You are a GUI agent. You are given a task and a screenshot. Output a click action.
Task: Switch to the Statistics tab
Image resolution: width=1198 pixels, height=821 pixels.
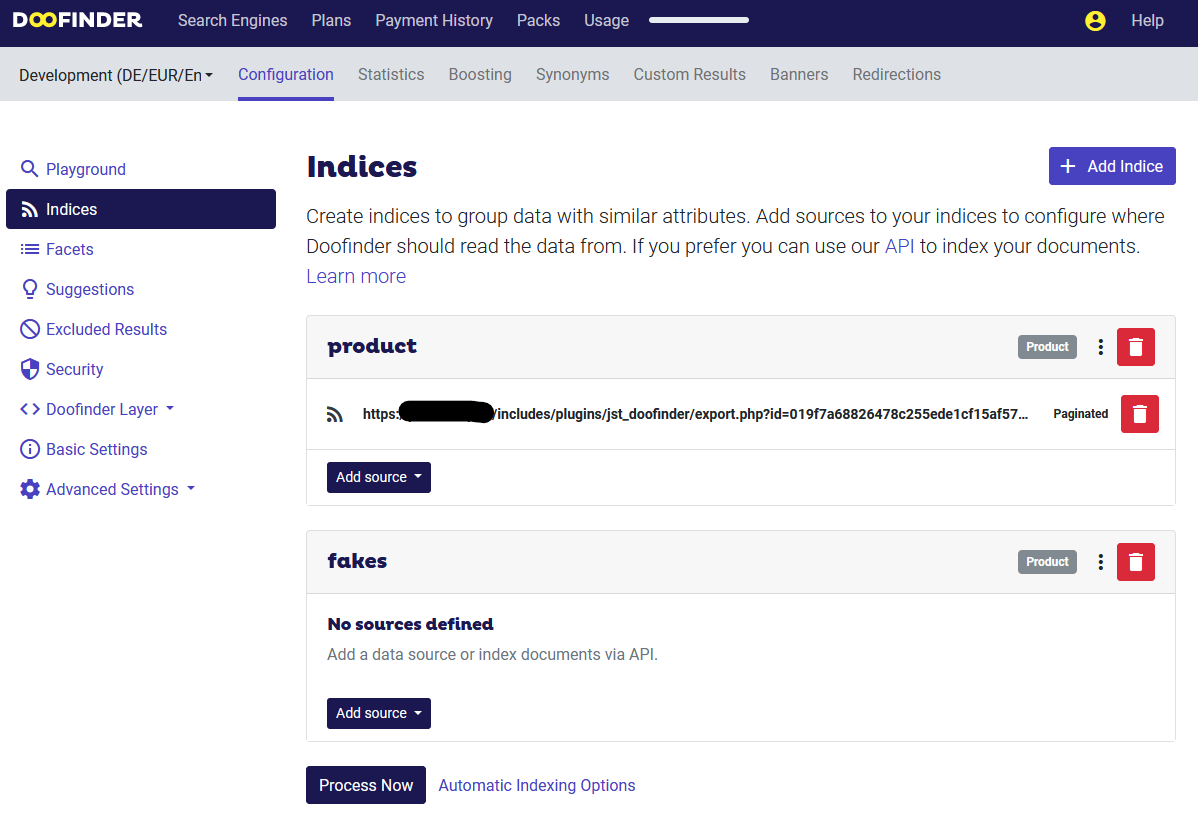click(391, 74)
